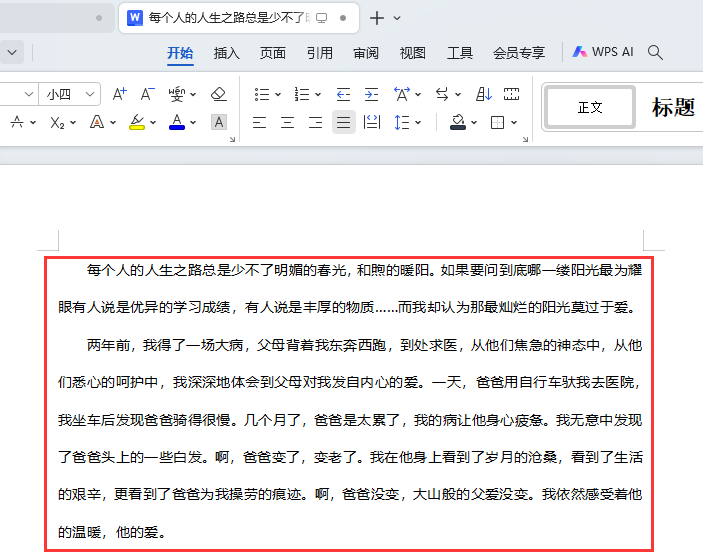Click the paragraph starting with 两年前
Image resolution: width=703 pixels, height=559 pixels.
click(350, 439)
